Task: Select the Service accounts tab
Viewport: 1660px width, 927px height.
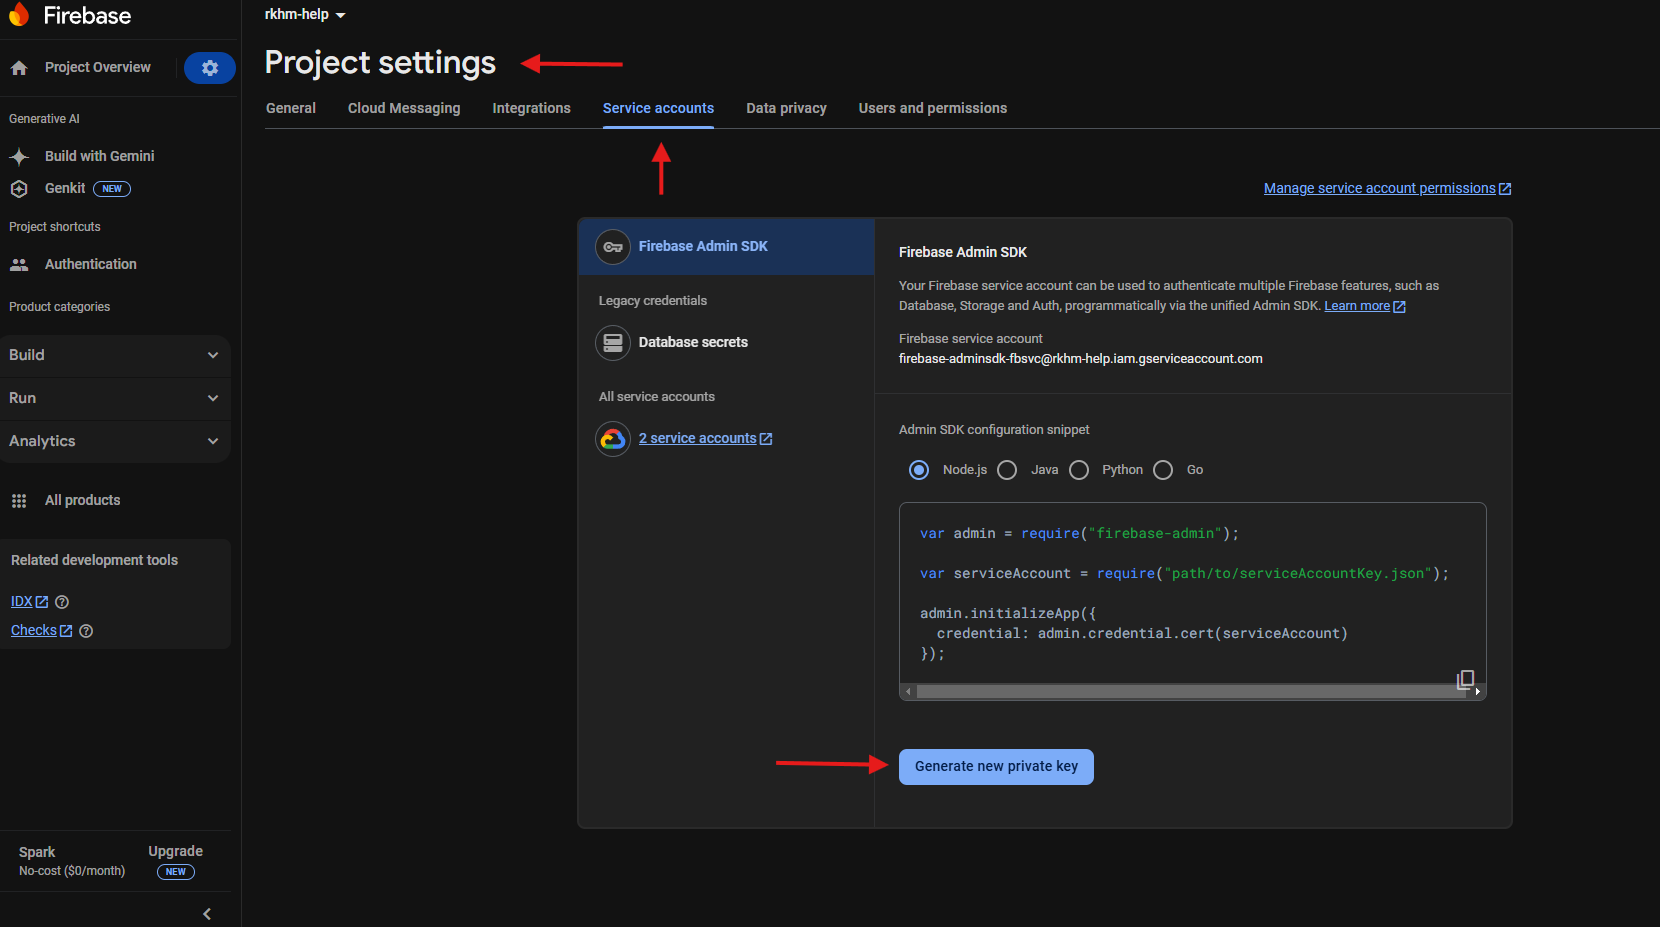Action: pyautogui.click(x=658, y=108)
